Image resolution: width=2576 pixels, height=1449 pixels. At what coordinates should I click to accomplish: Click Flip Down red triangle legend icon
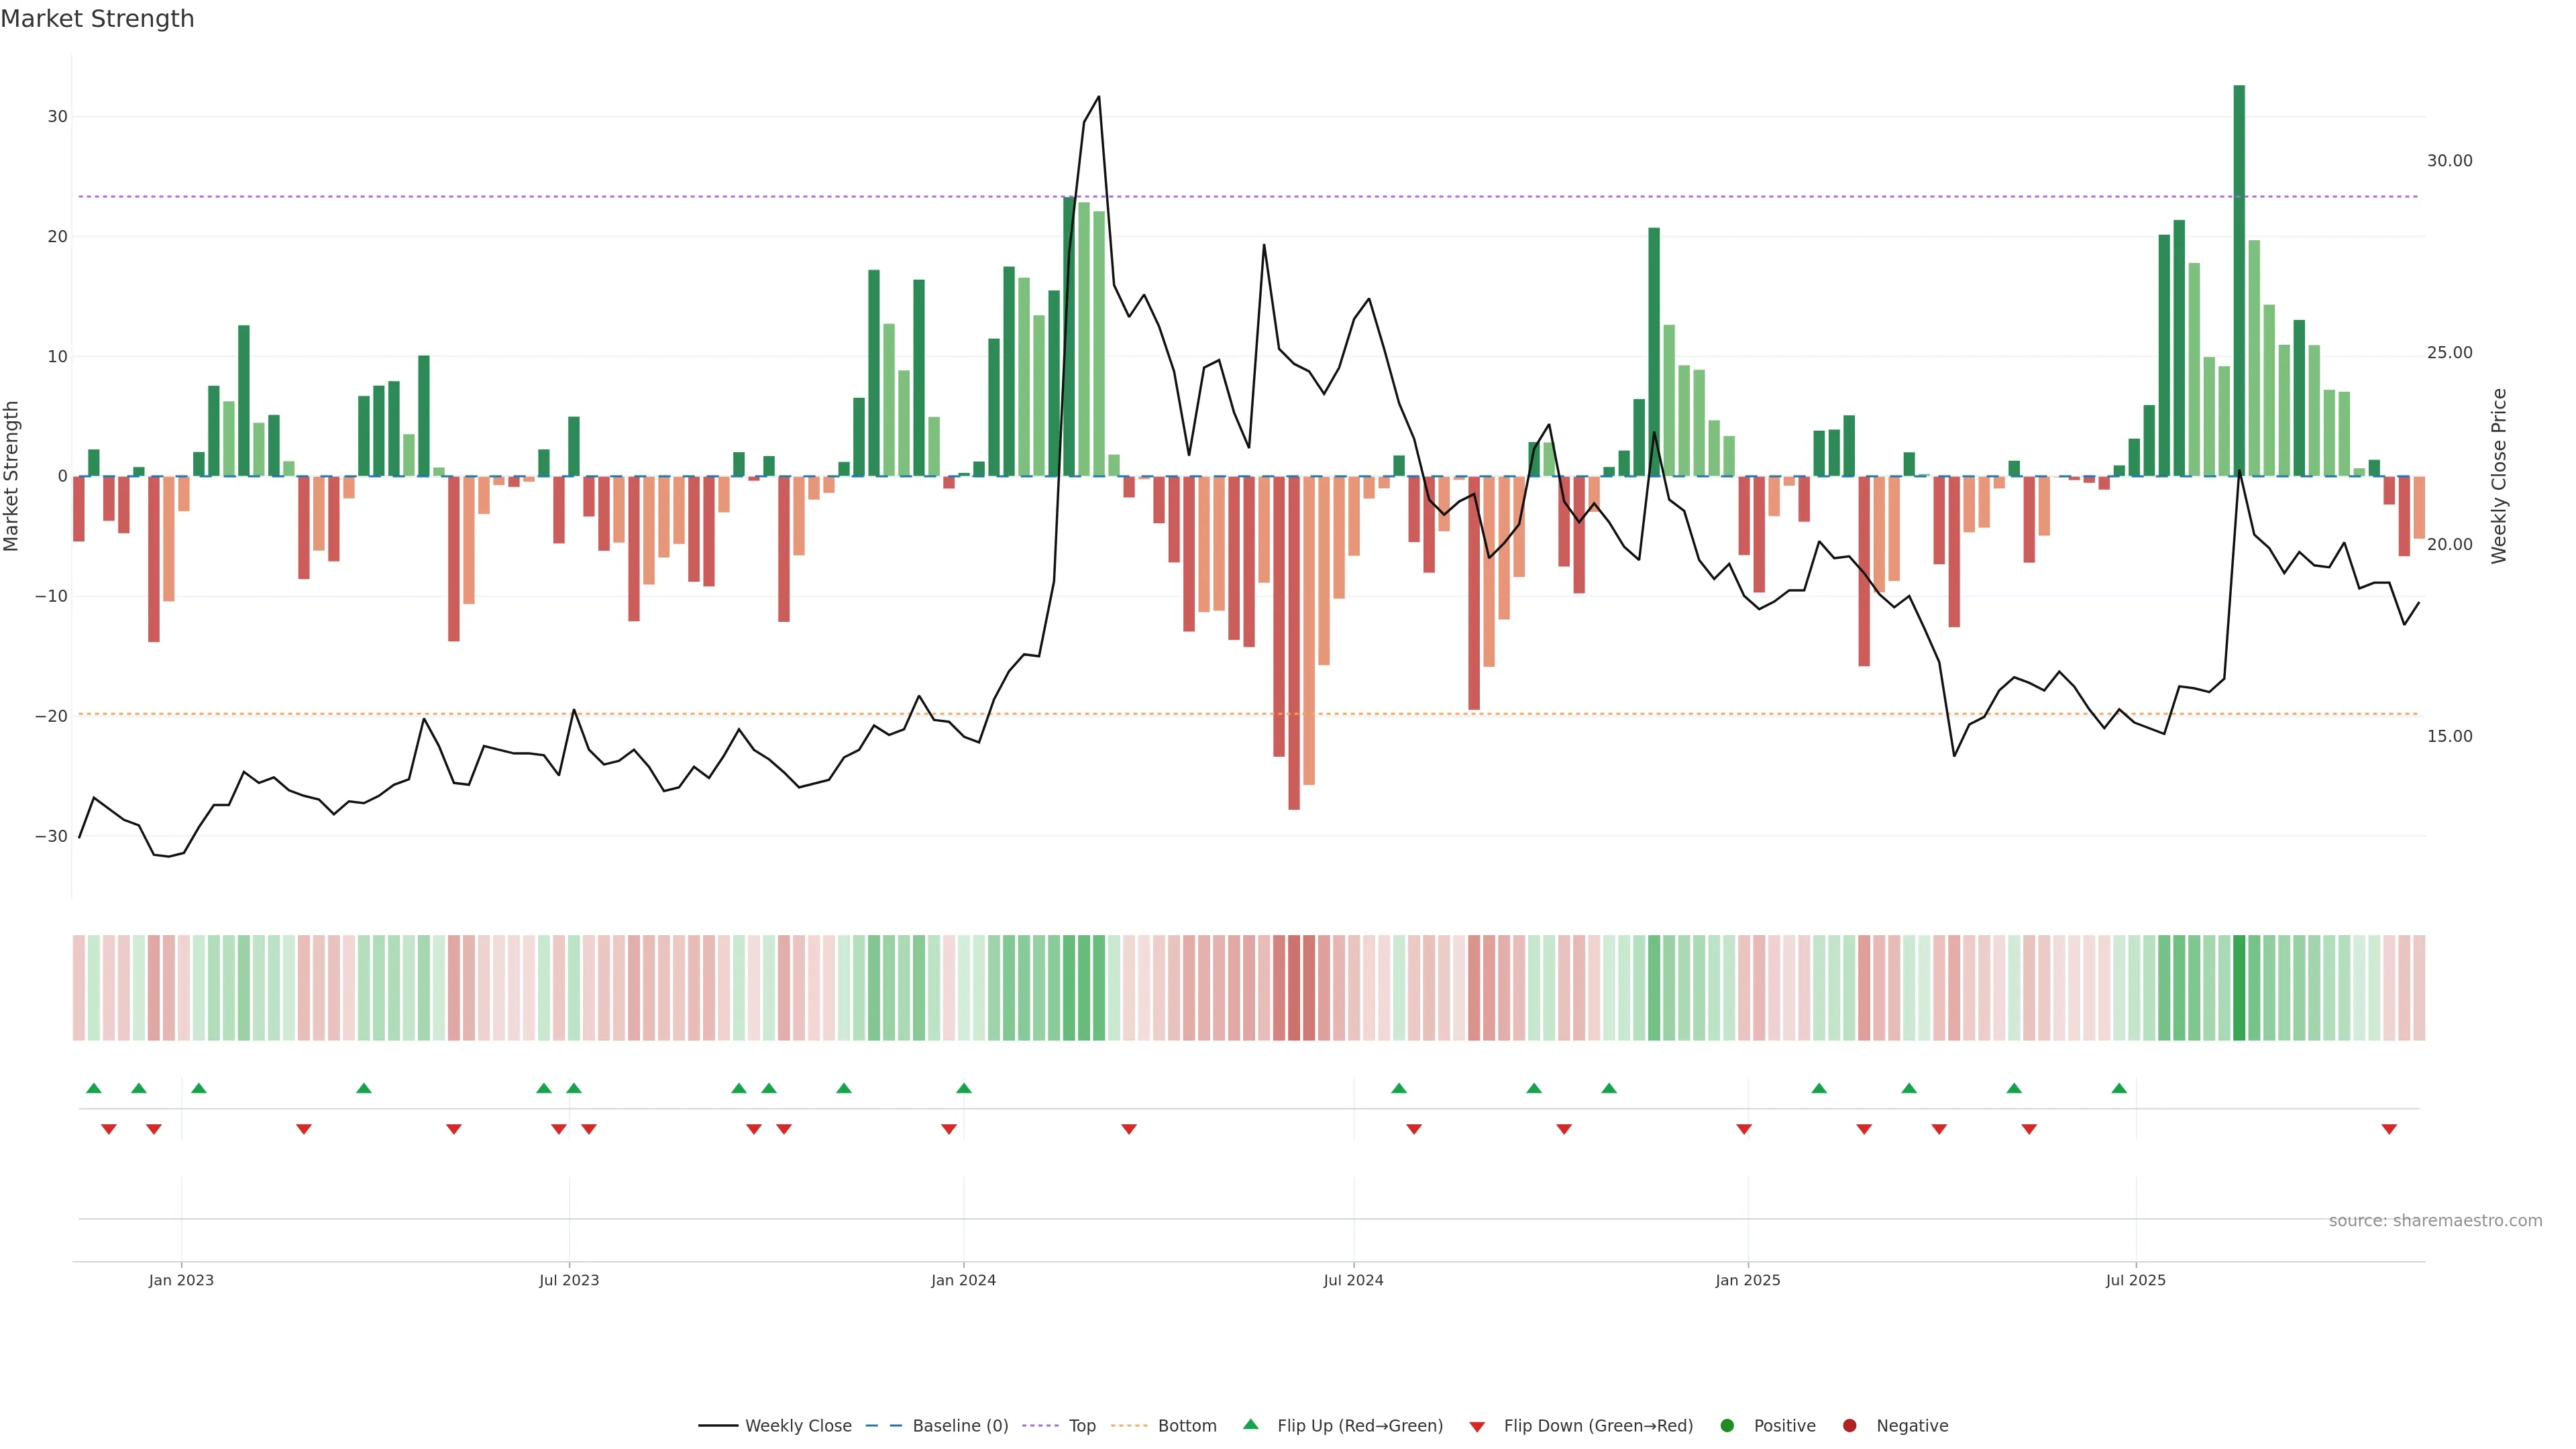1477,1427
